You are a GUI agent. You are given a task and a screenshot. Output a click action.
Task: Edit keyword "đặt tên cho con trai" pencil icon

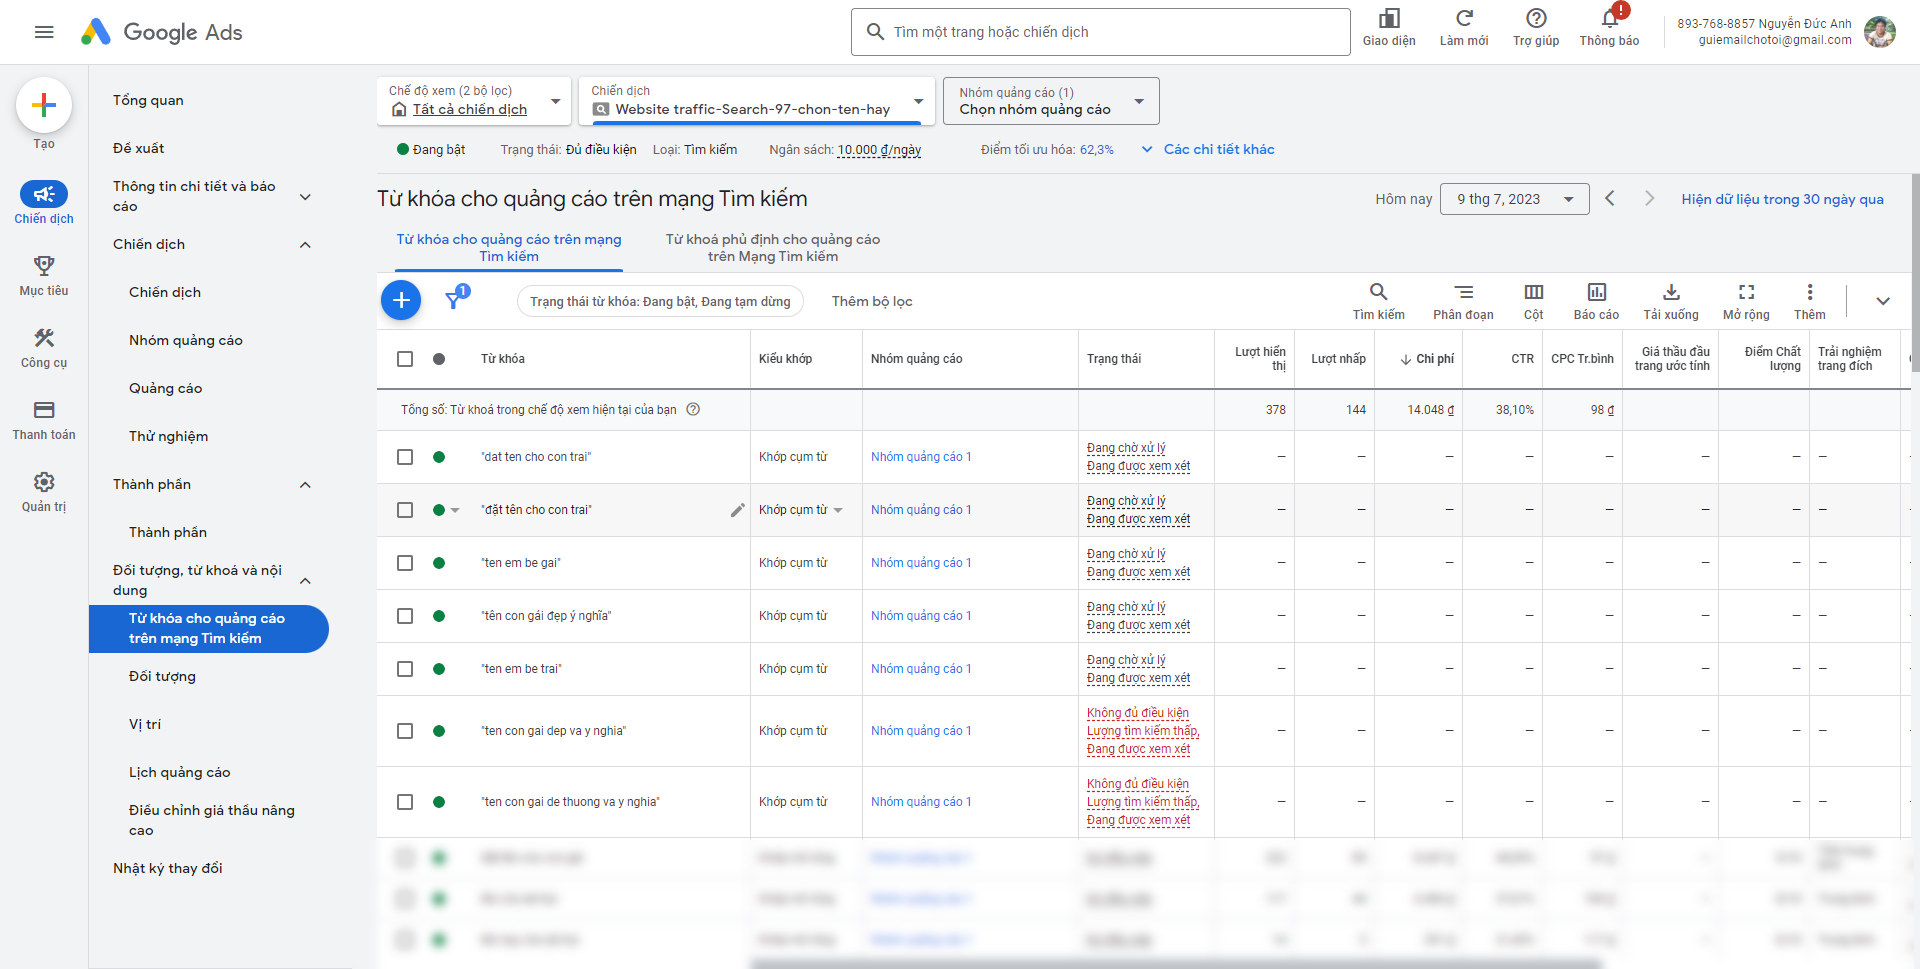[738, 510]
